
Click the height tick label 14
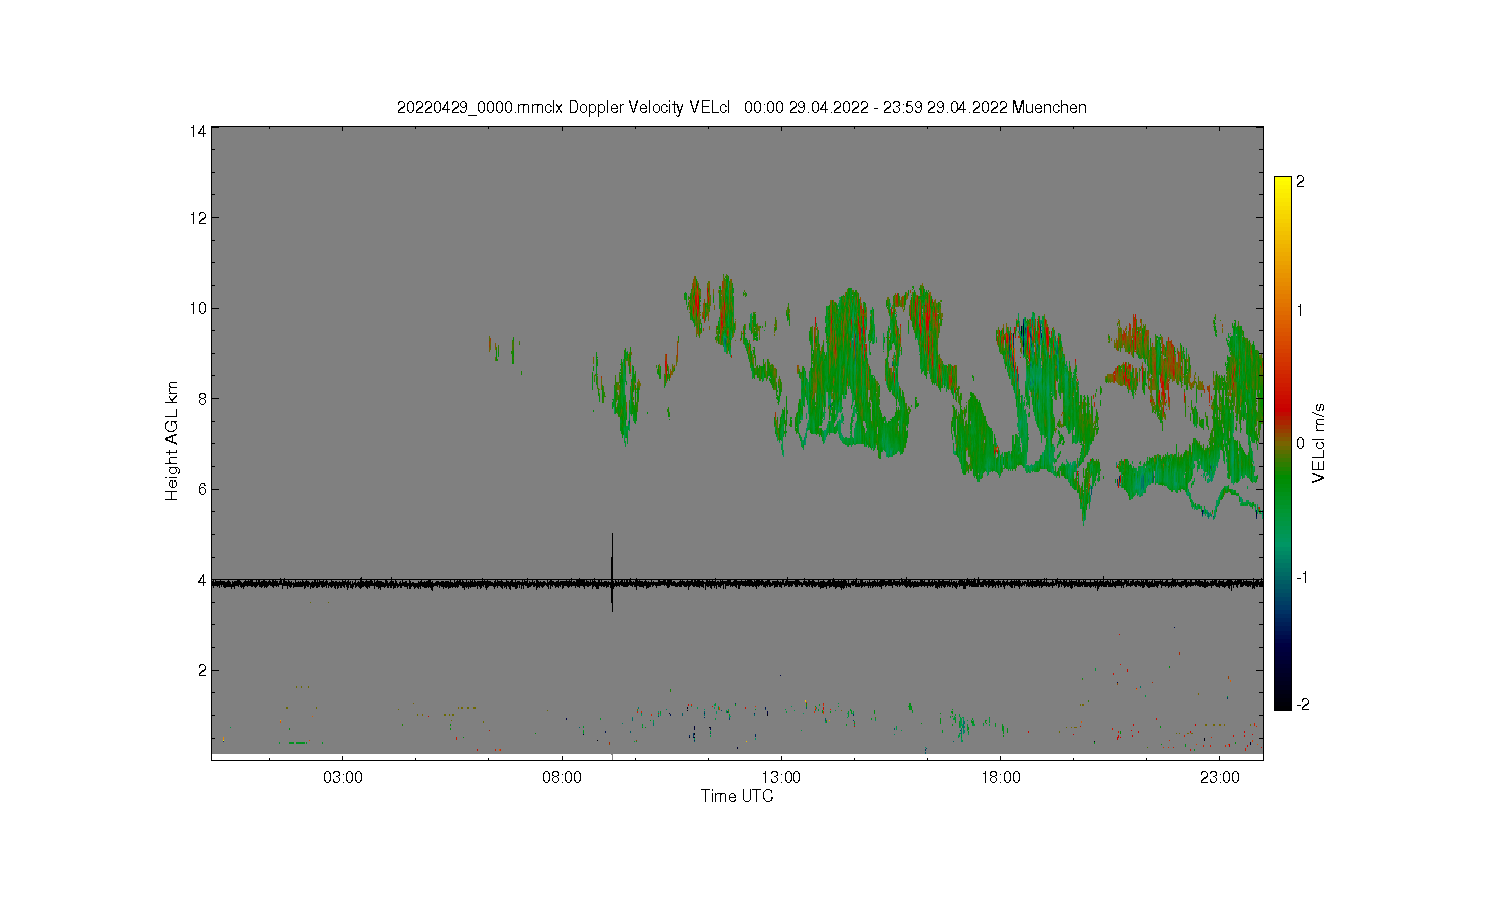pyautogui.click(x=198, y=131)
